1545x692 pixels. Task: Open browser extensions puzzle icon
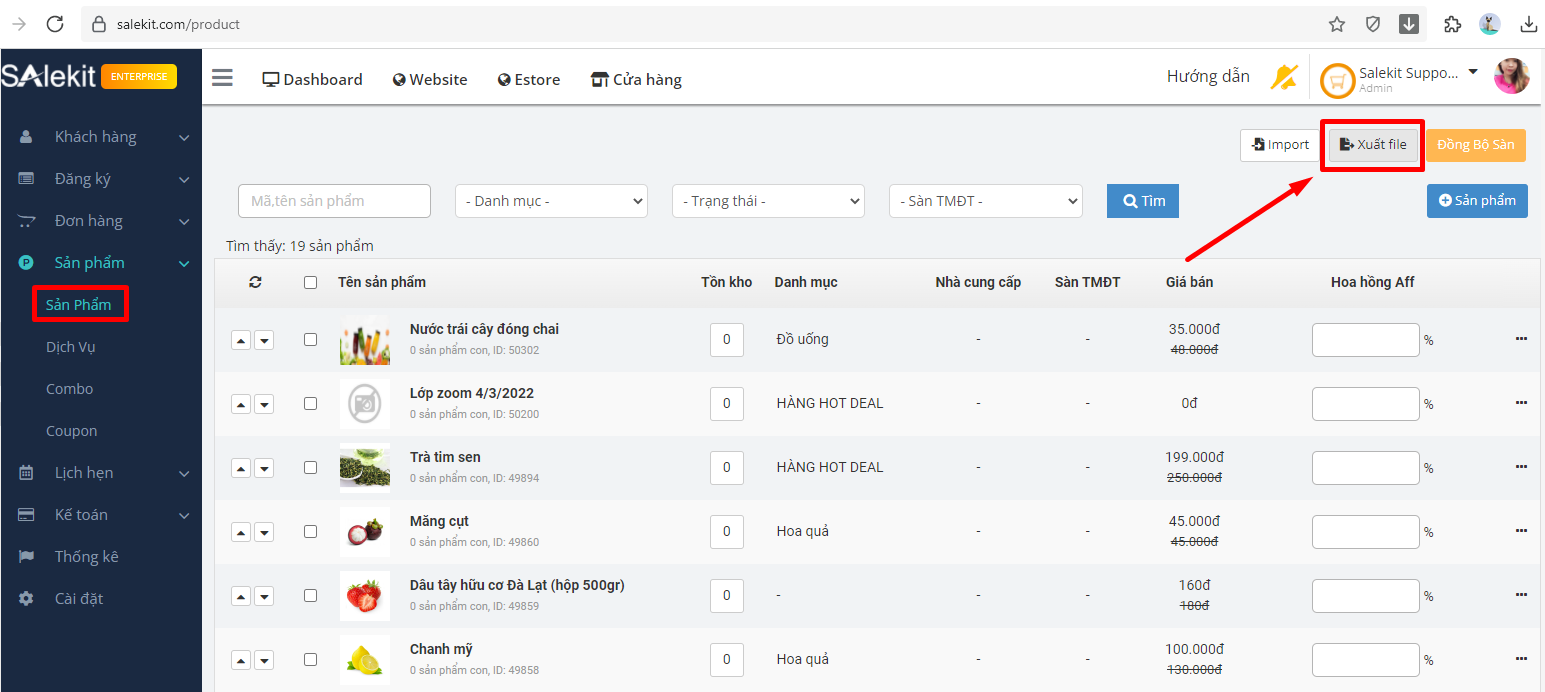[1453, 24]
